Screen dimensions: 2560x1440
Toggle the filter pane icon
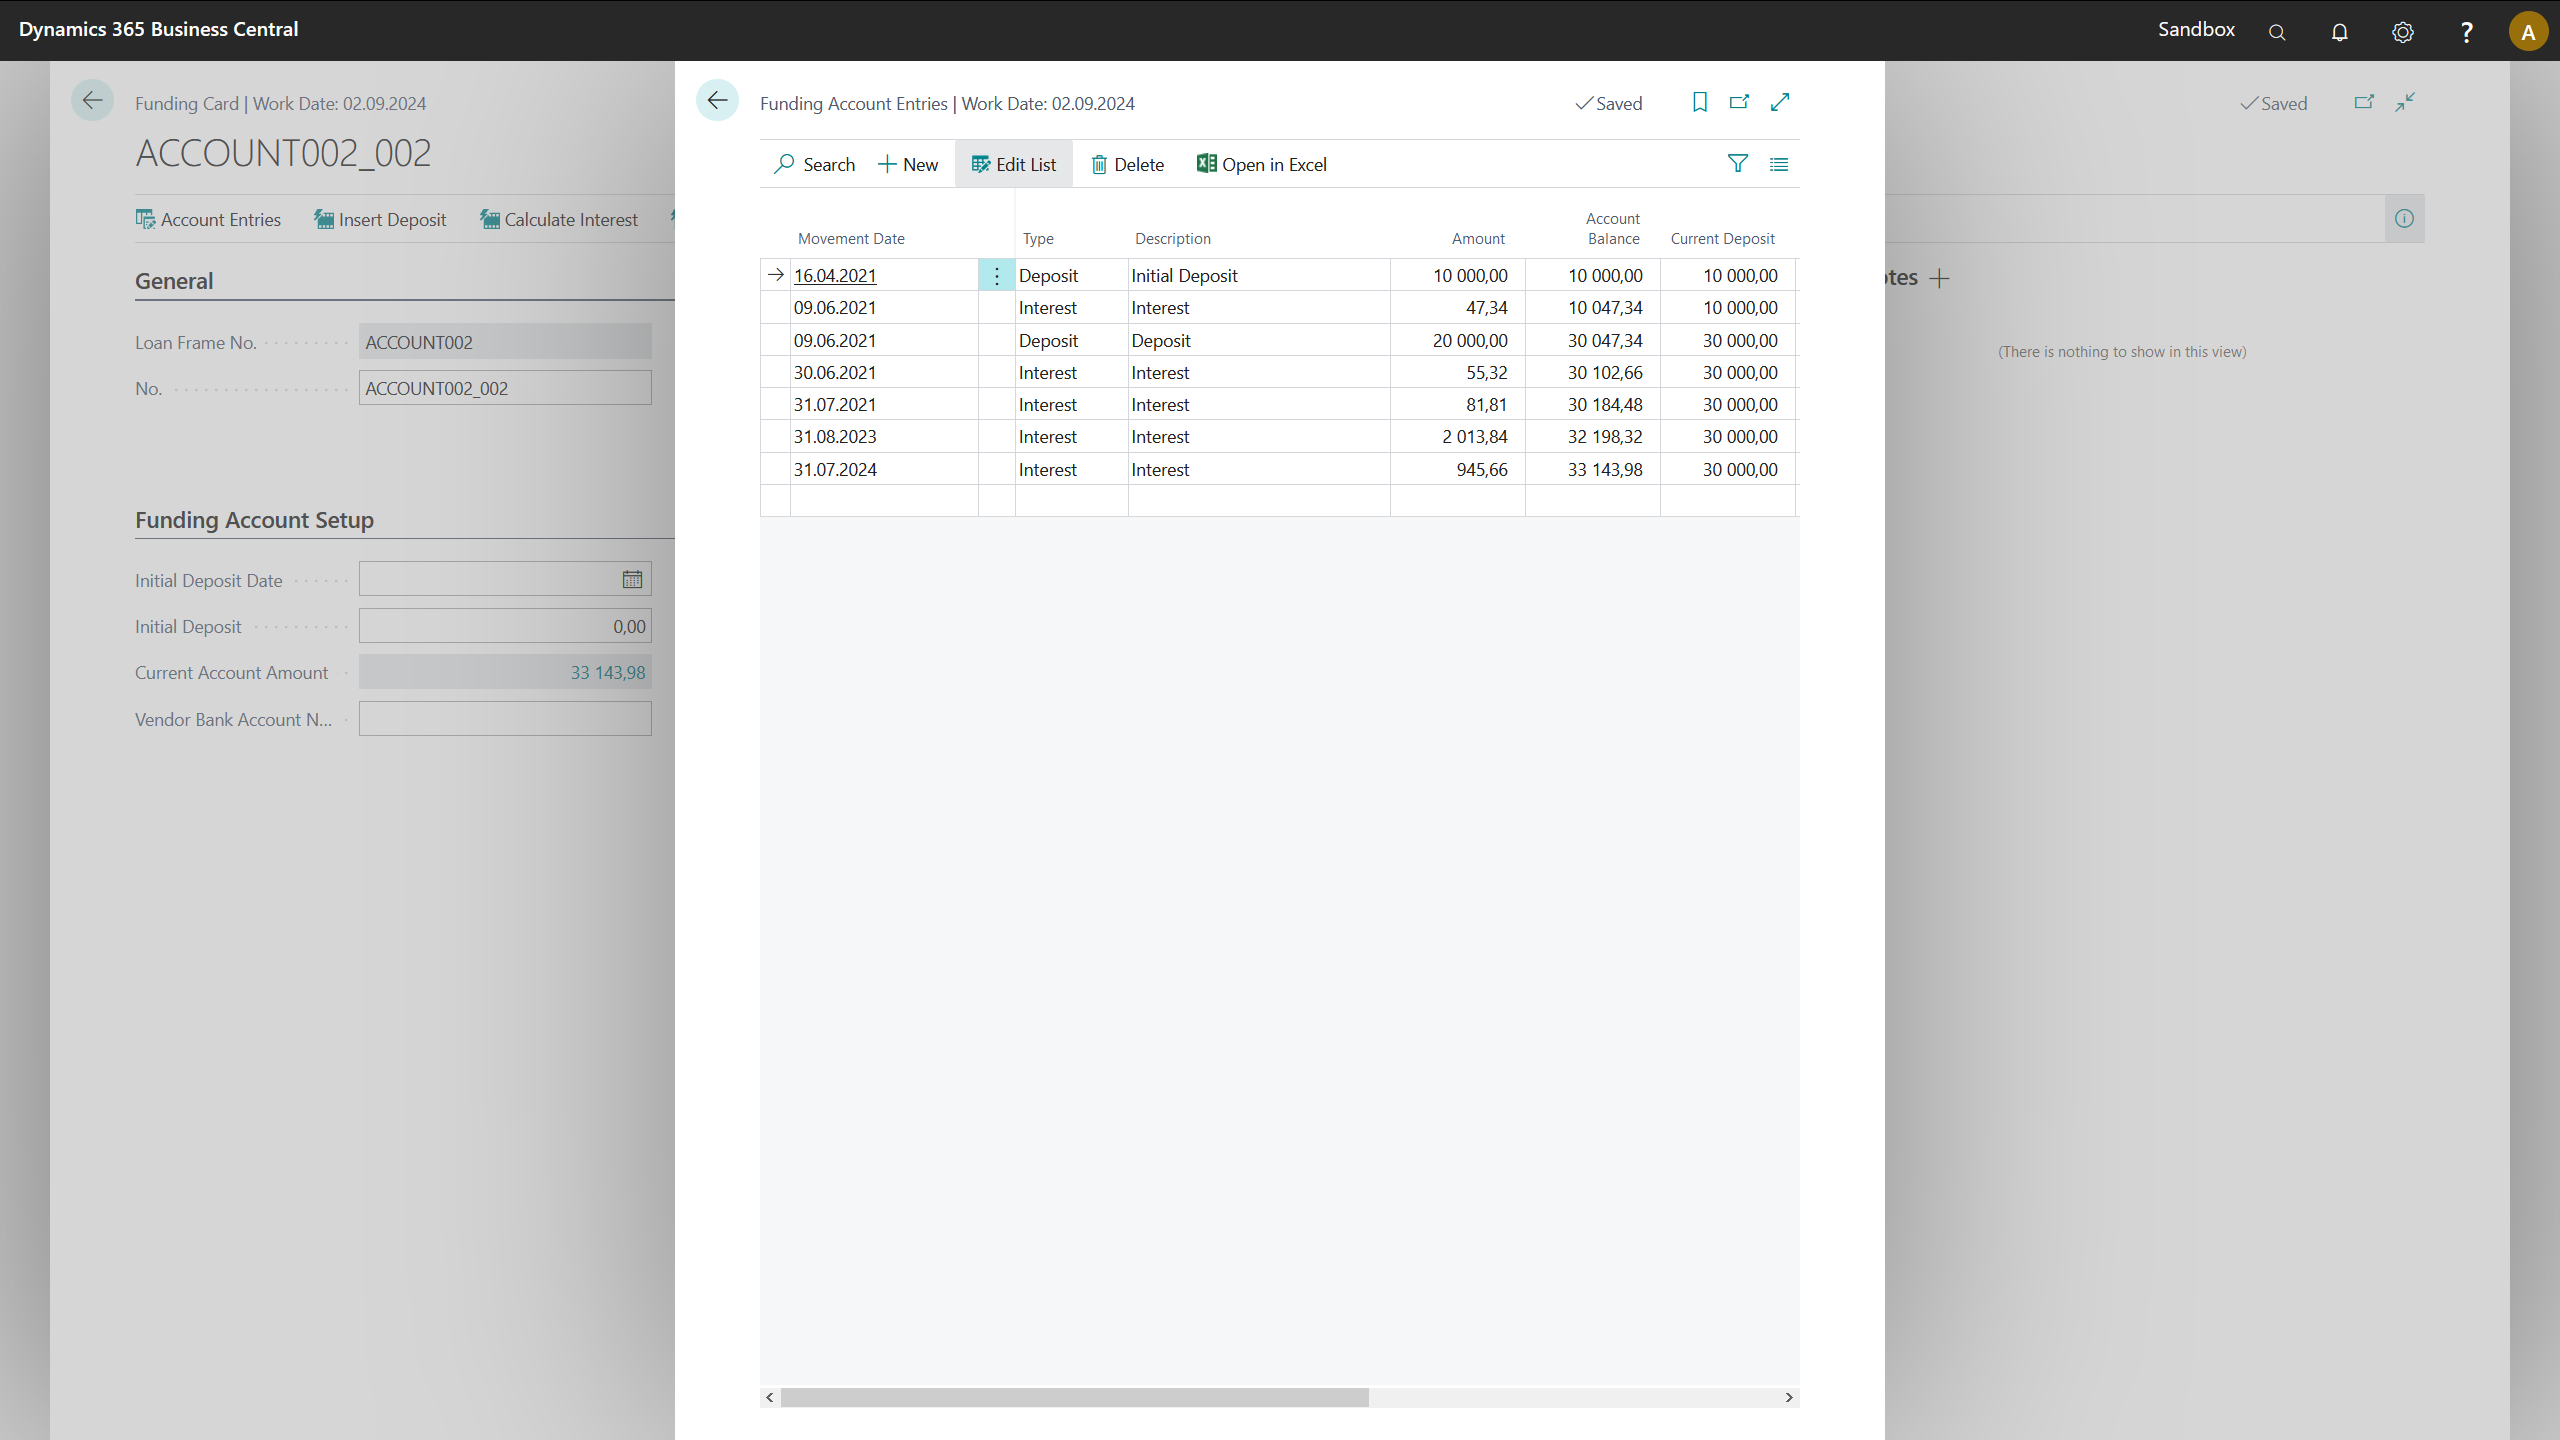click(x=1738, y=164)
